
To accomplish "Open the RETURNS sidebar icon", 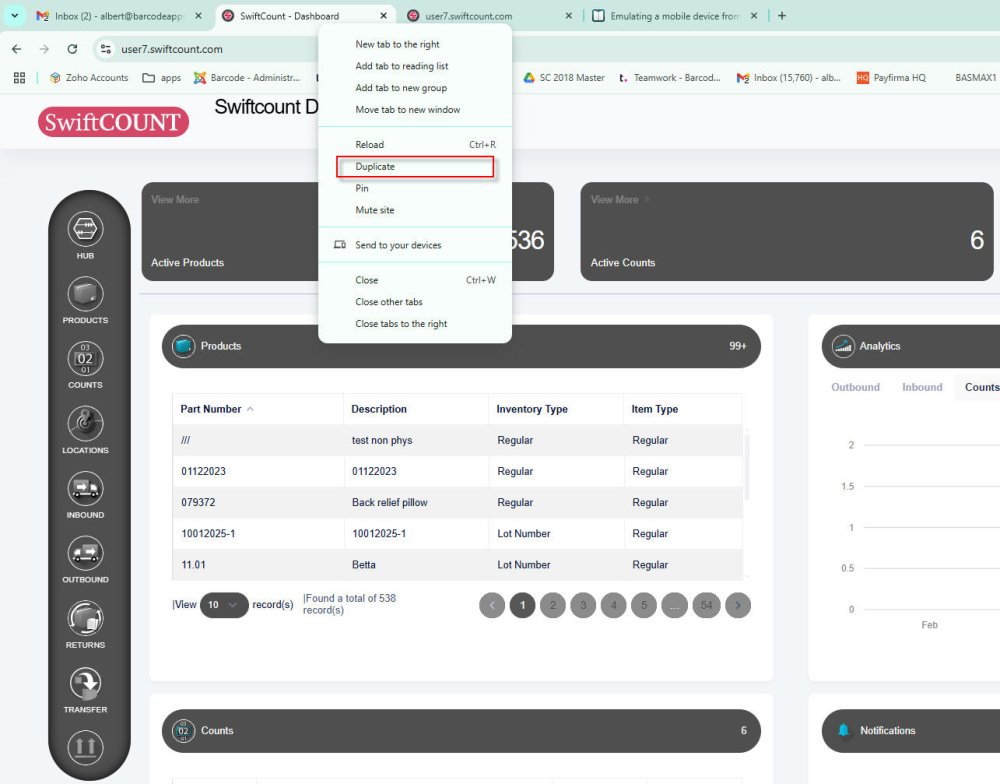I will pos(85,618).
